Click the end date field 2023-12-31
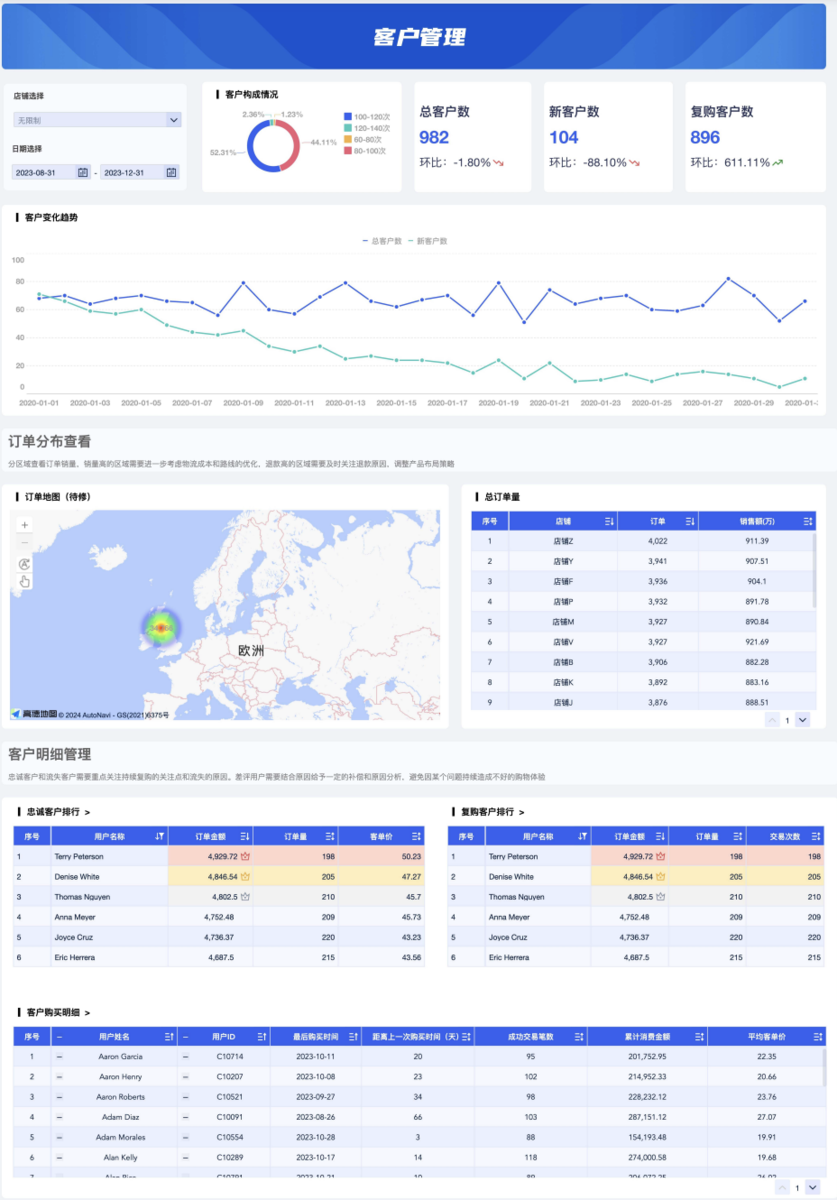This screenshot has height=1200, width=837. pos(139,172)
